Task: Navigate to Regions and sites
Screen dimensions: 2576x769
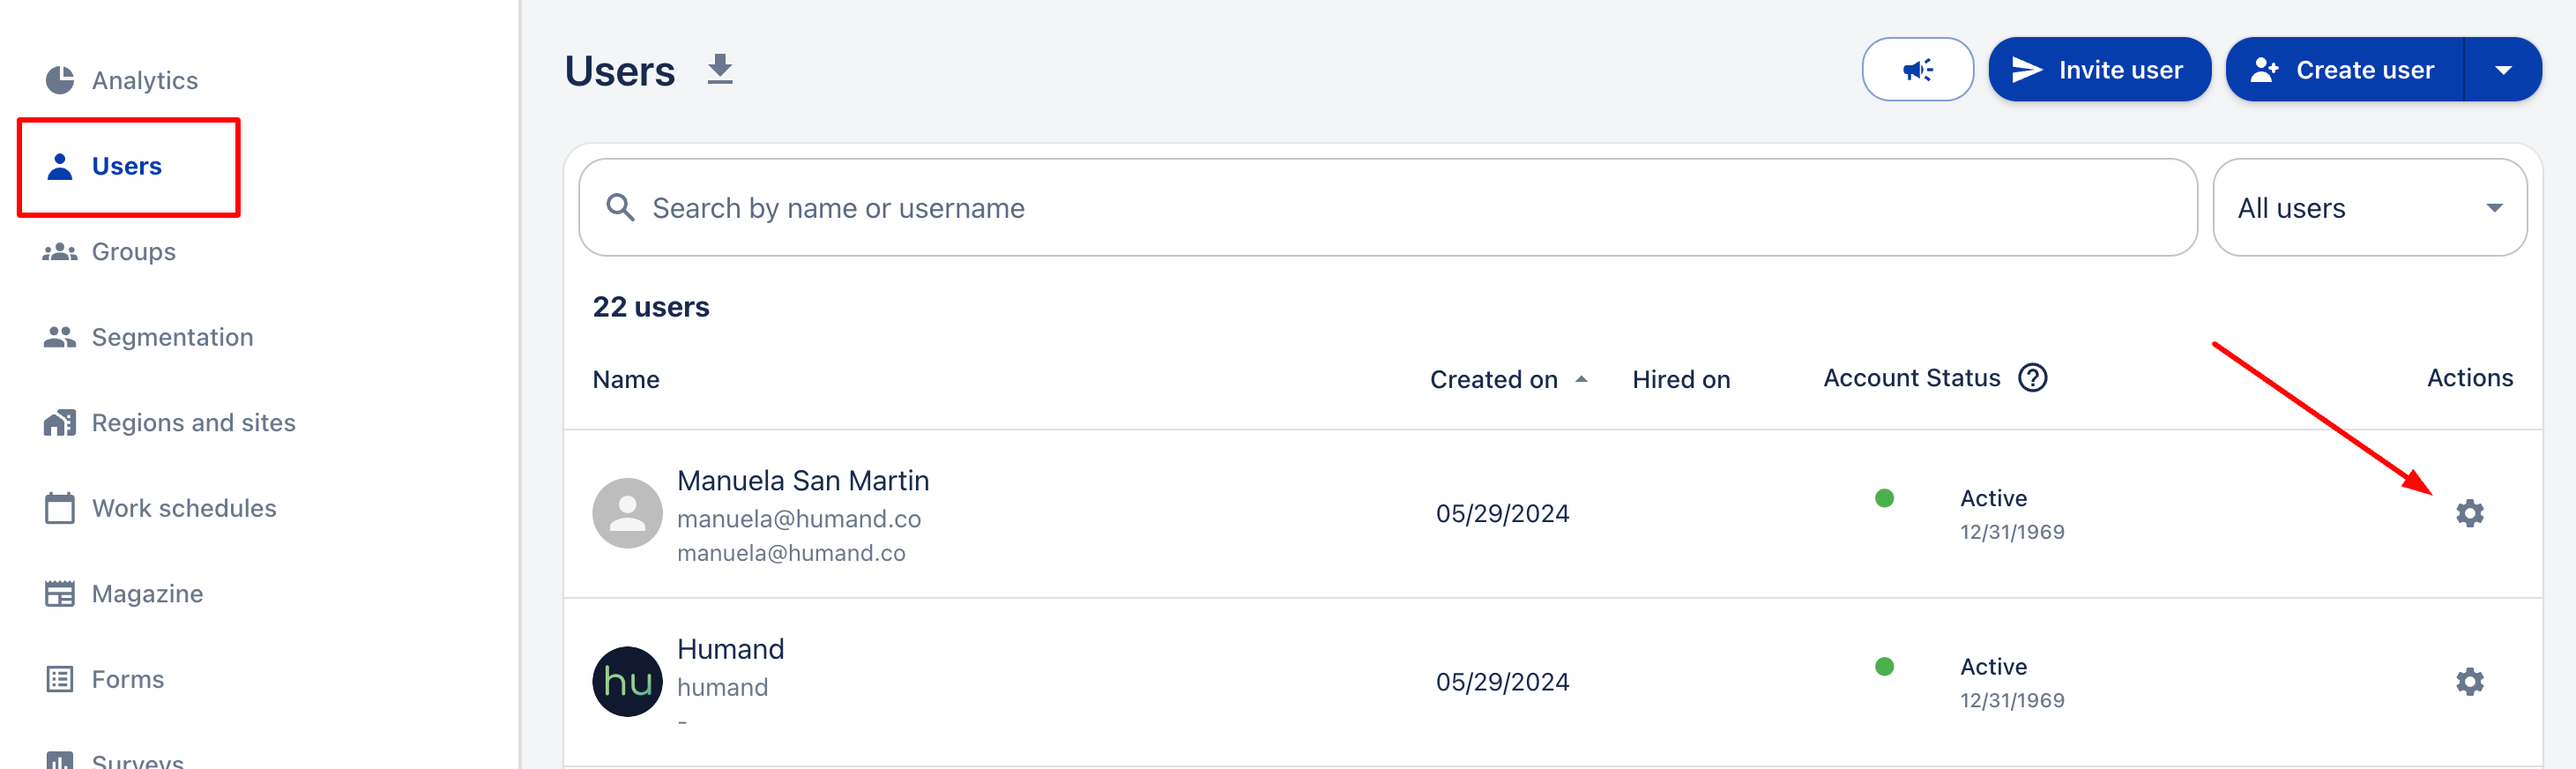Action: 193,423
